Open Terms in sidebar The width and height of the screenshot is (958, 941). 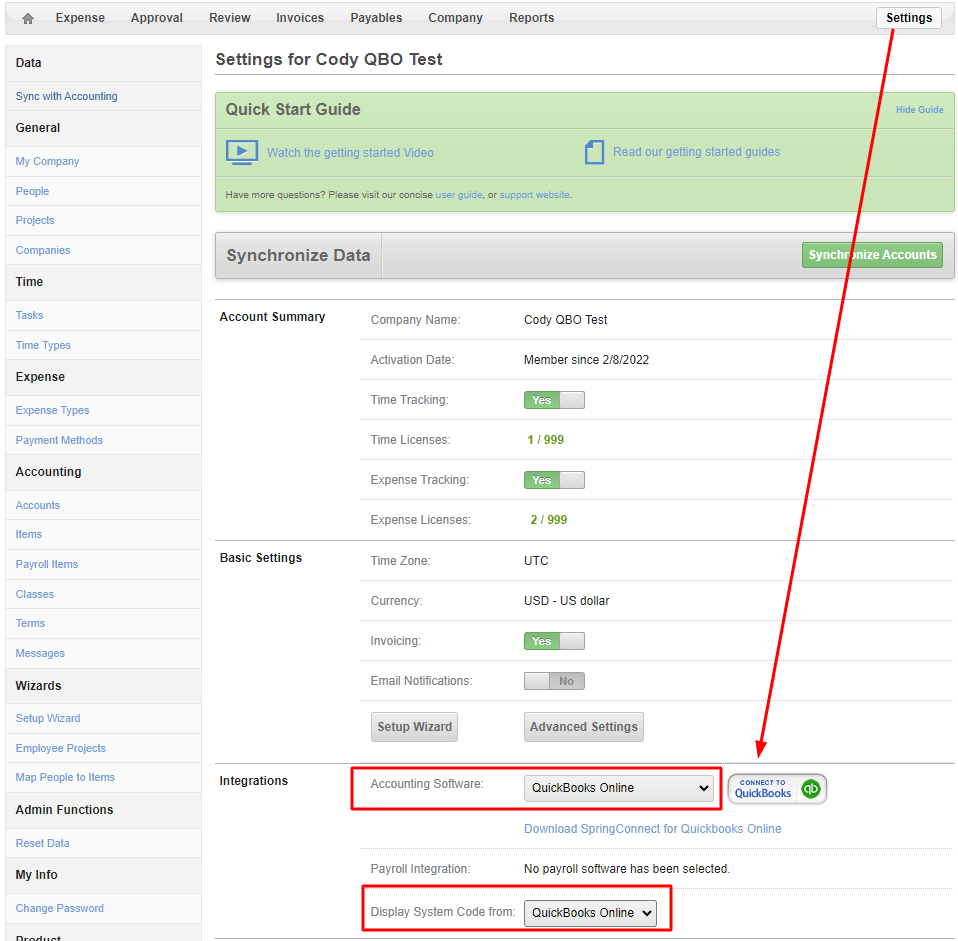[31, 623]
